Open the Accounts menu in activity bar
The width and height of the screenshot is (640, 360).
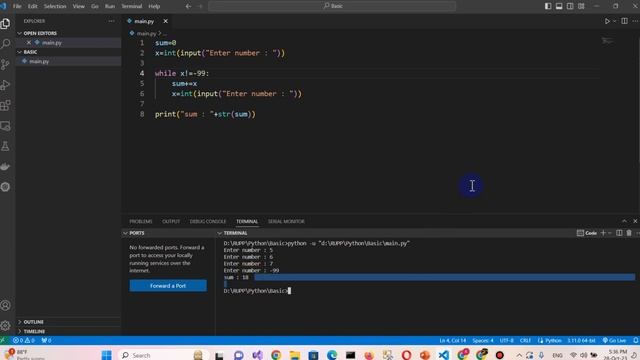6,305
